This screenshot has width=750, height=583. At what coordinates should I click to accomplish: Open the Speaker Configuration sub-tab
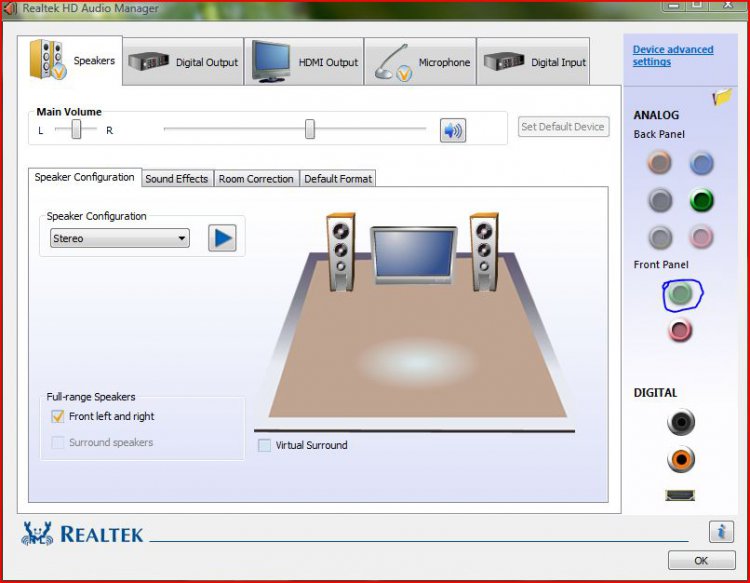(85, 177)
